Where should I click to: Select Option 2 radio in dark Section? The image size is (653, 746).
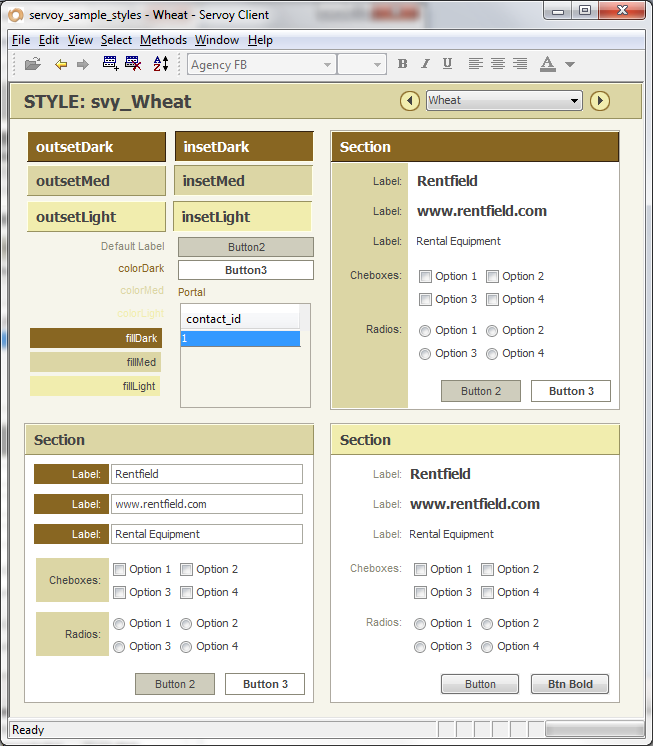click(492, 330)
